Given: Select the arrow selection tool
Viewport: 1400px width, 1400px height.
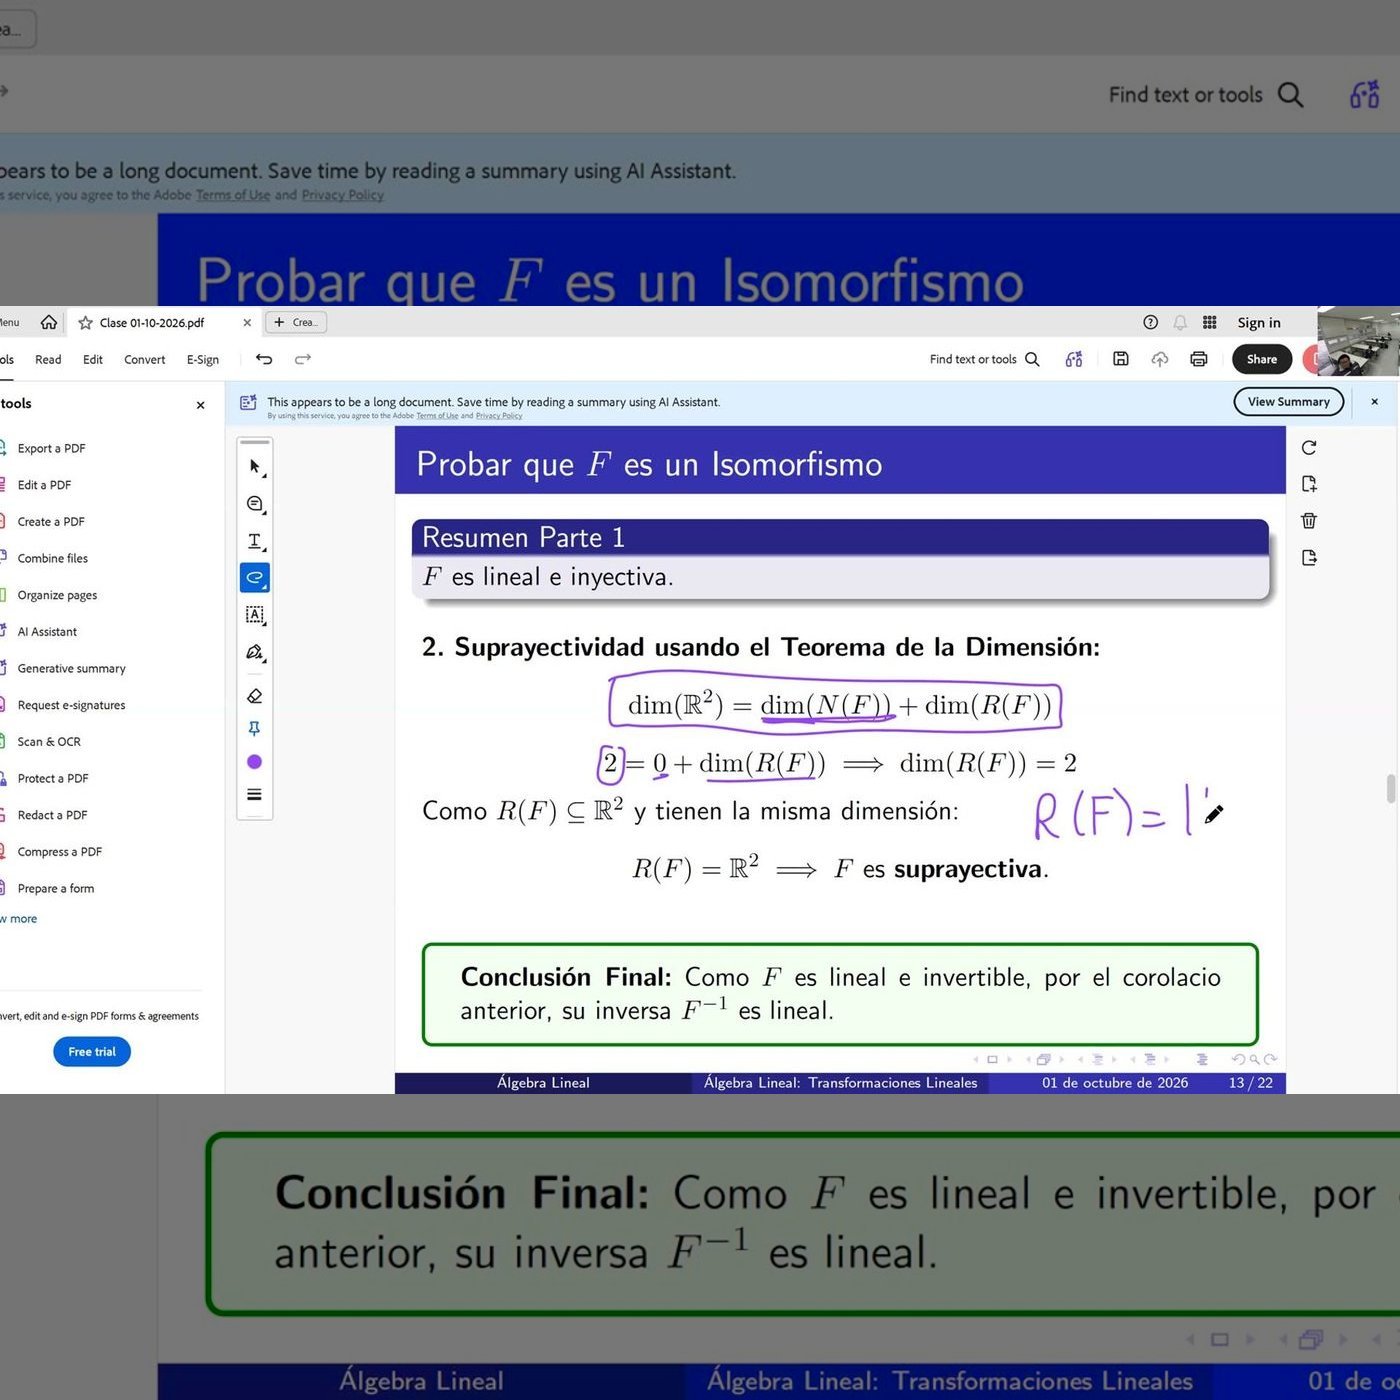Looking at the screenshot, I should click(x=255, y=467).
